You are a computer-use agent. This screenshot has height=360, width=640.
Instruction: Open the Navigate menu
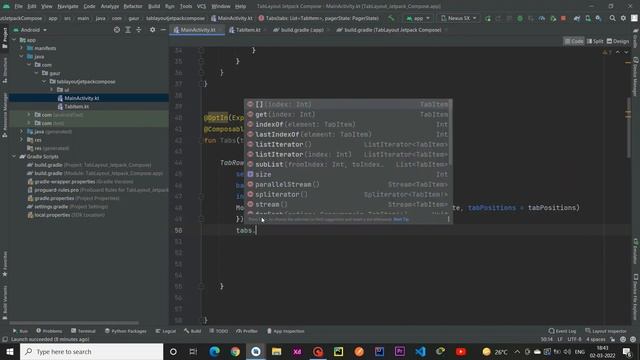click(68, 6)
